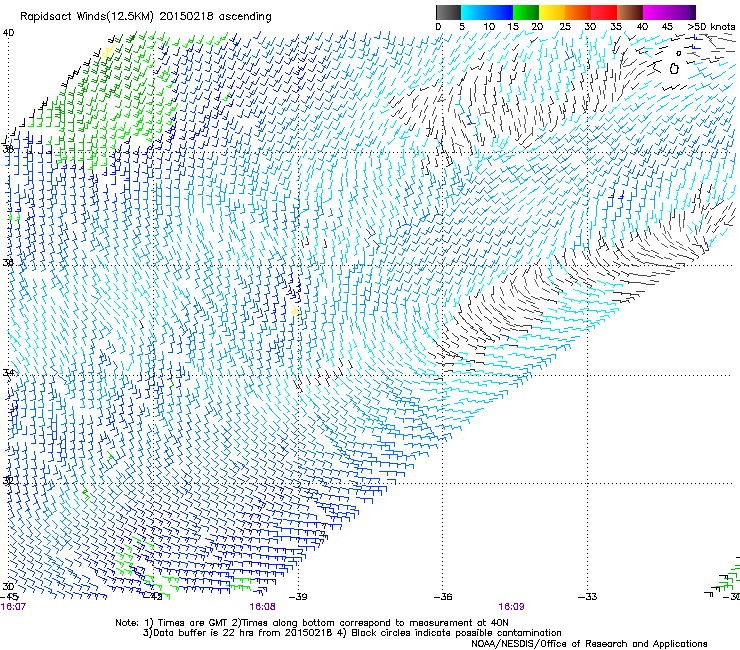Click the longitude label -33 on bottom axis
Image resolution: width=740 pixels, height=650 pixels.
click(588, 597)
